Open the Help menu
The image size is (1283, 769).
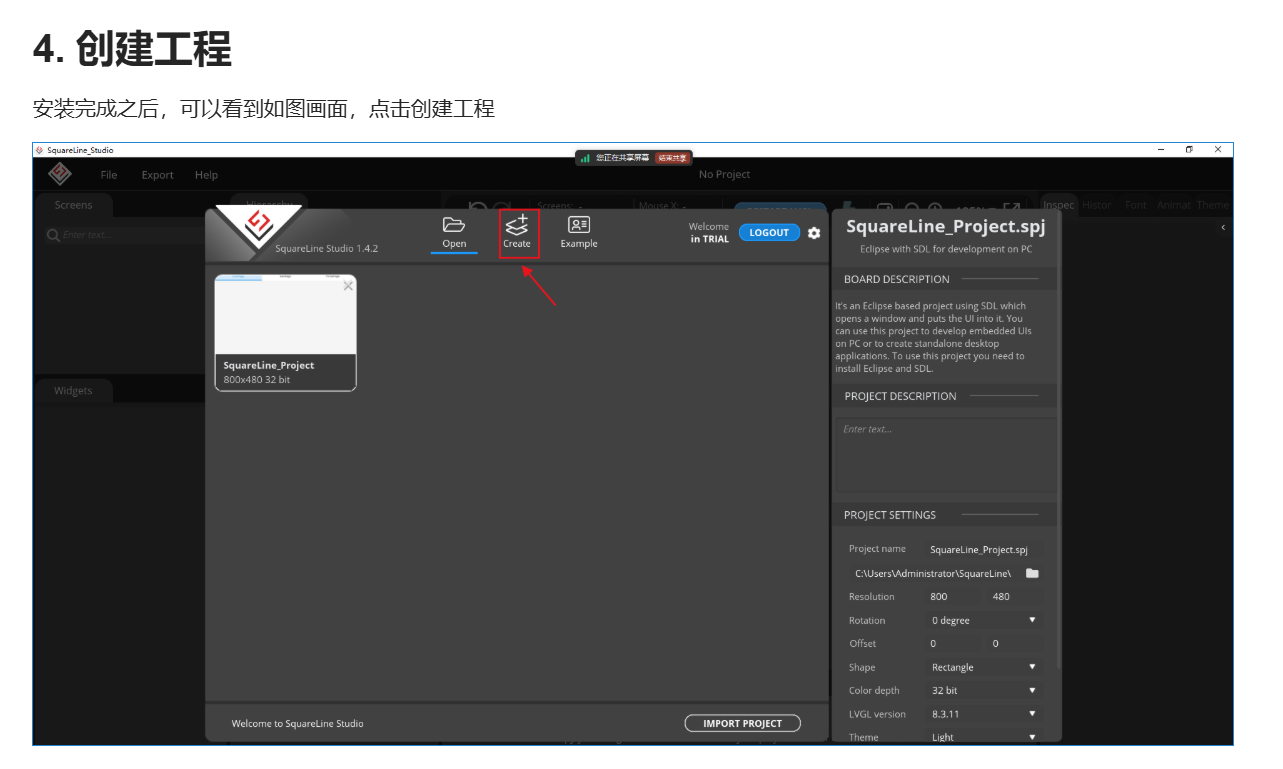[206, 175]
